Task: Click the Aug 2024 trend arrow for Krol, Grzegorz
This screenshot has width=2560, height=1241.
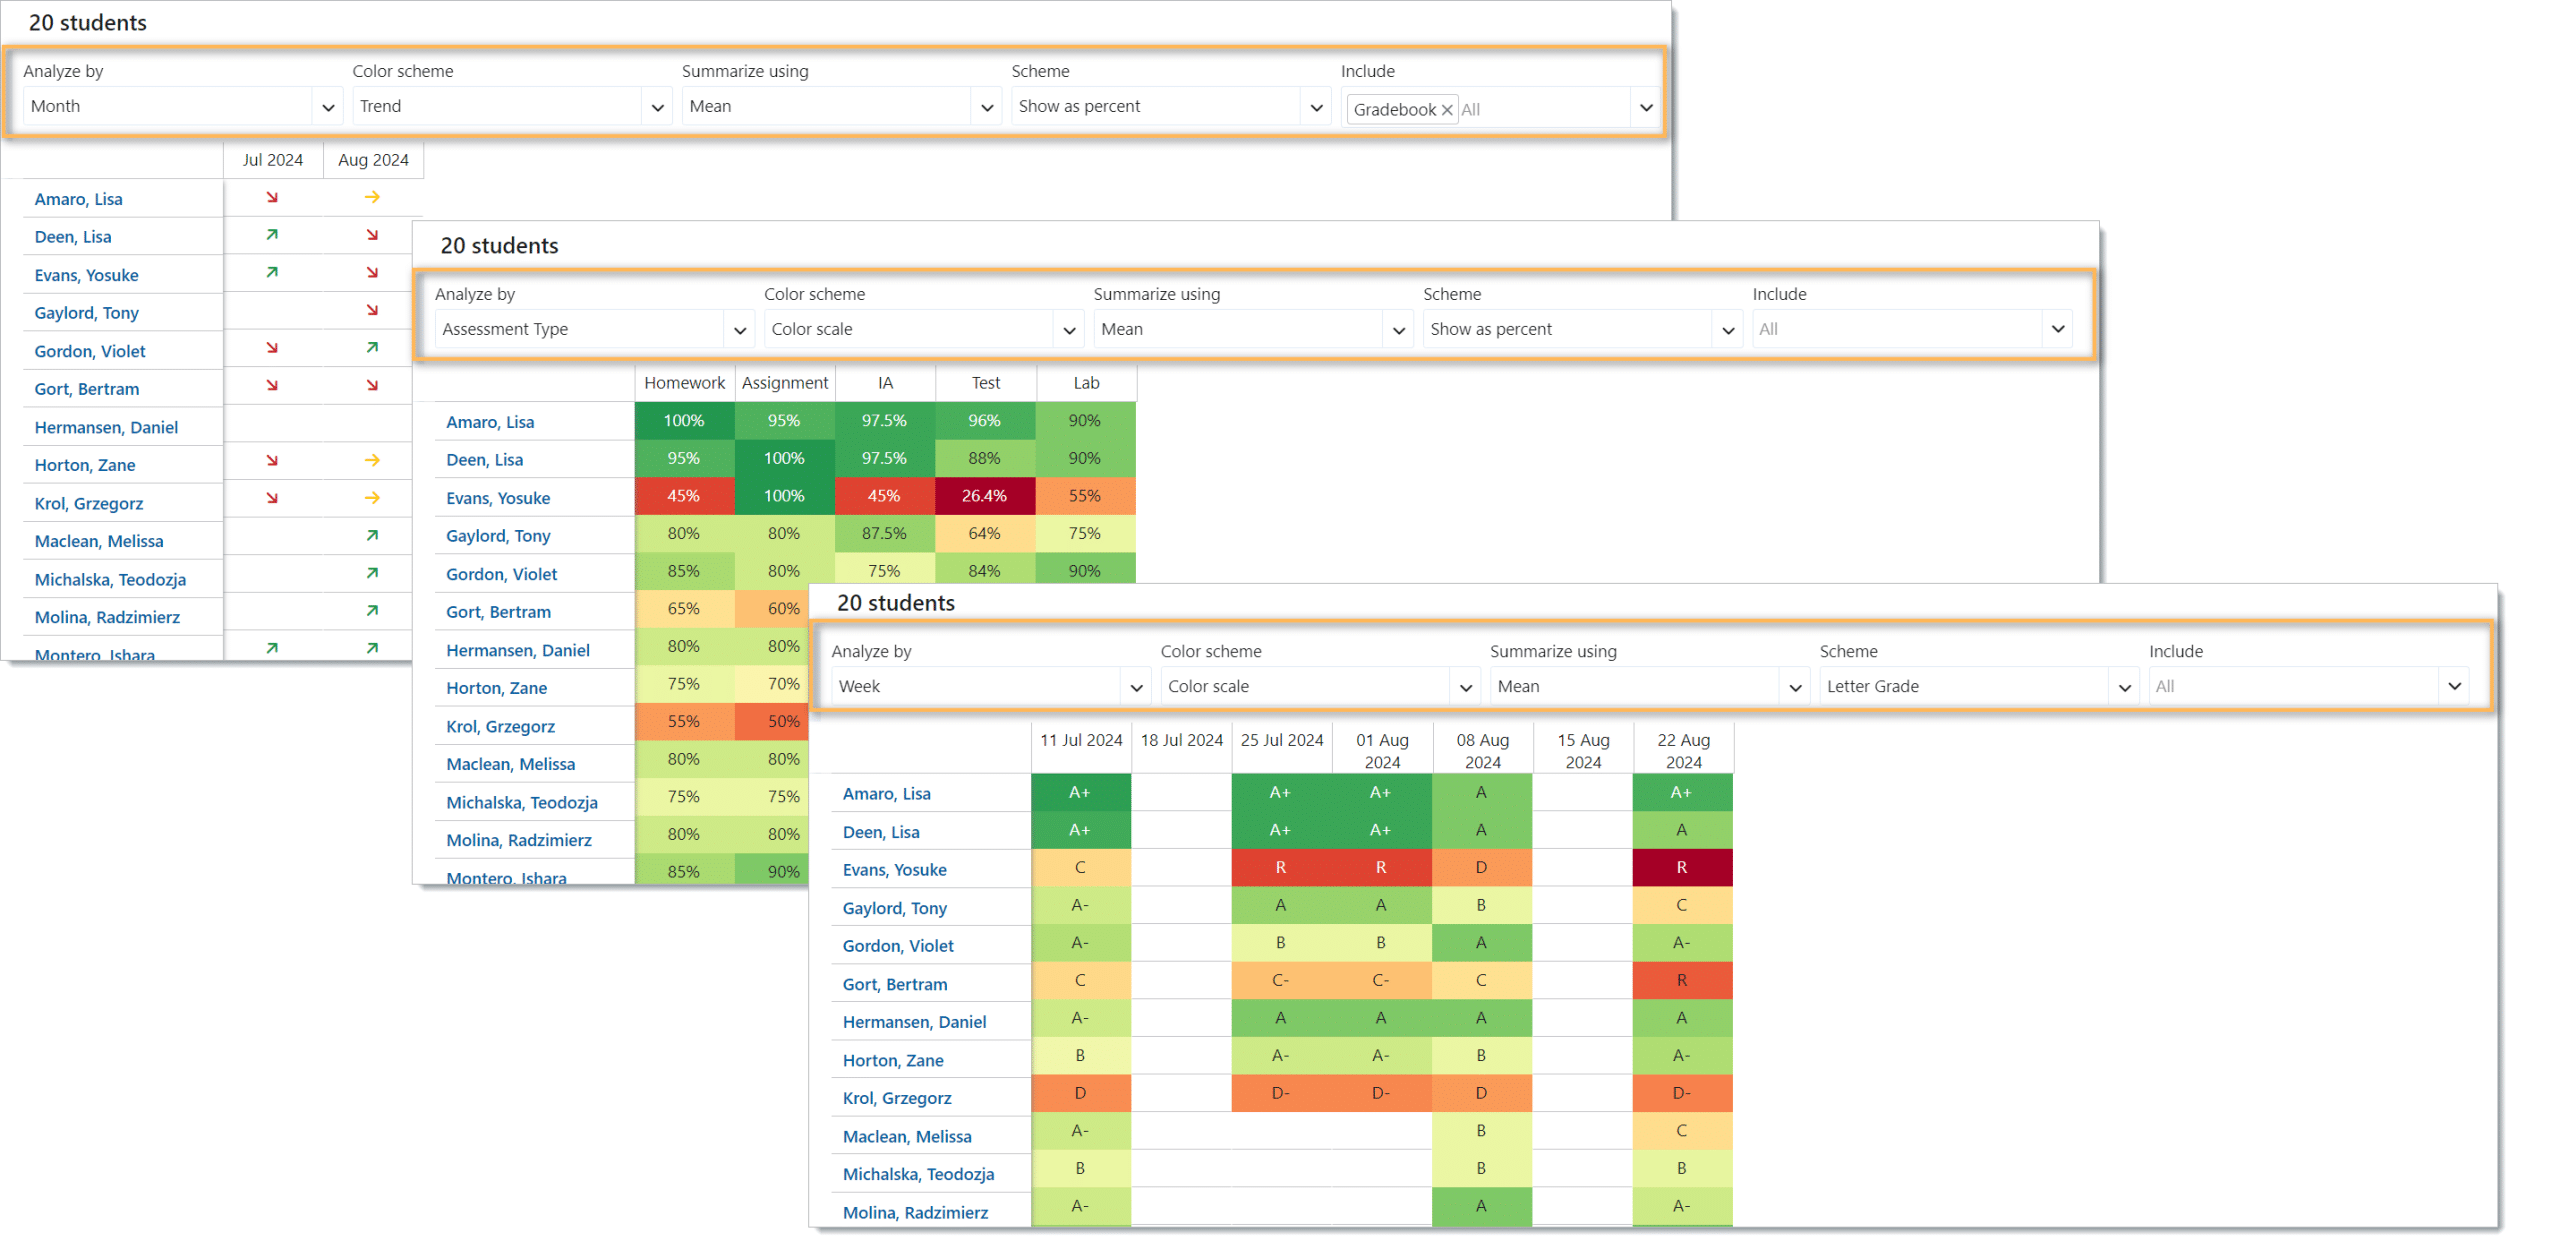Action: pyautogui.click(x=372, y=498)
